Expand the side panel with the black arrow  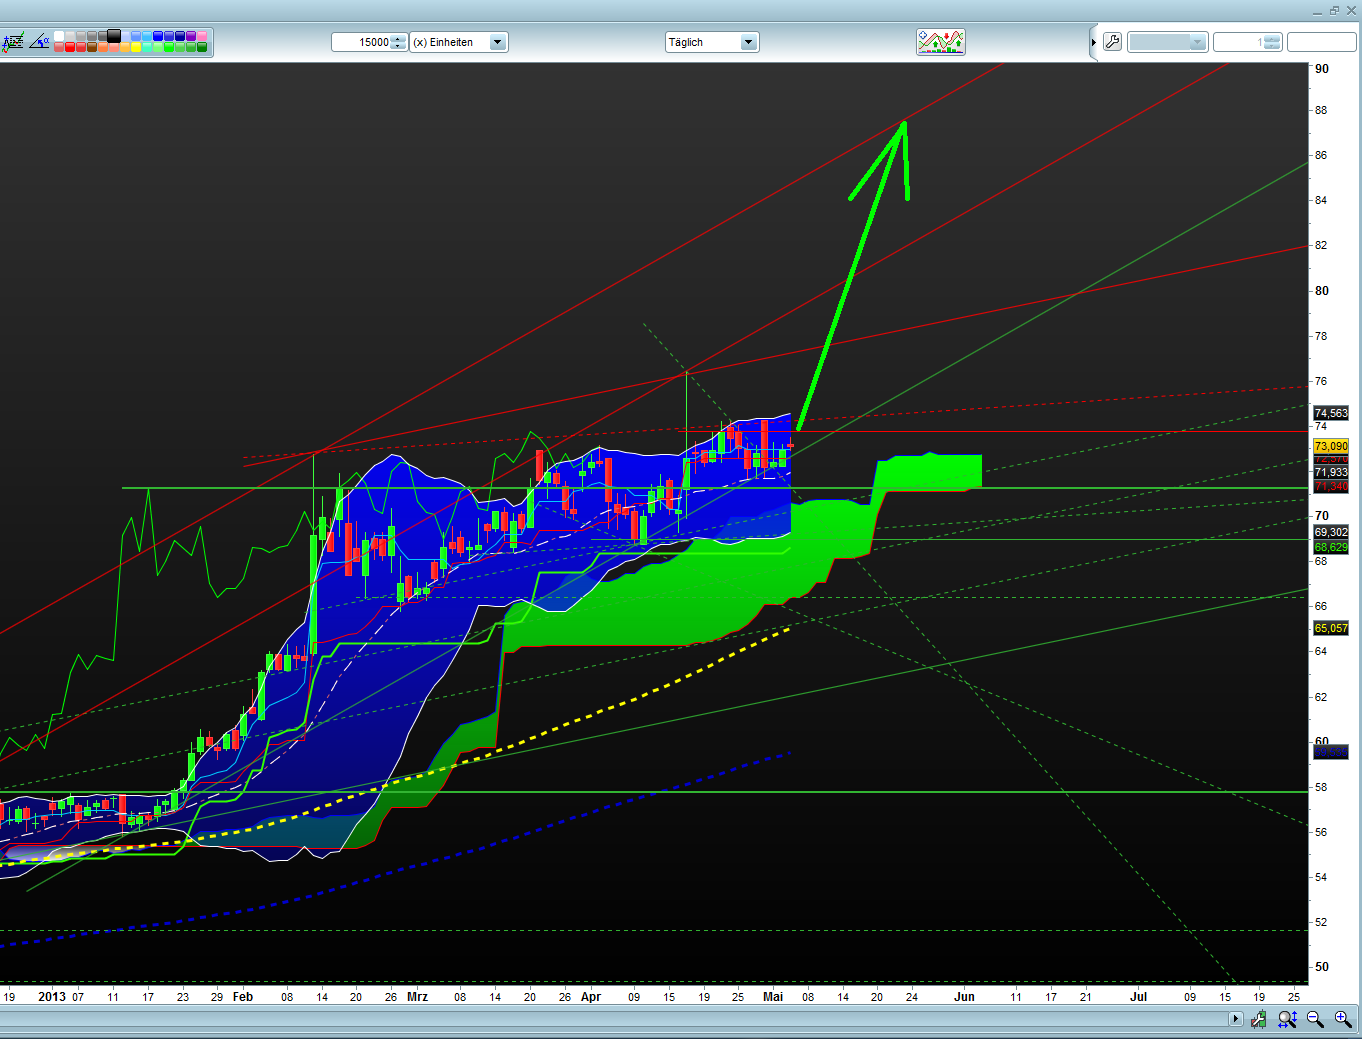(x=1093, y=42)
